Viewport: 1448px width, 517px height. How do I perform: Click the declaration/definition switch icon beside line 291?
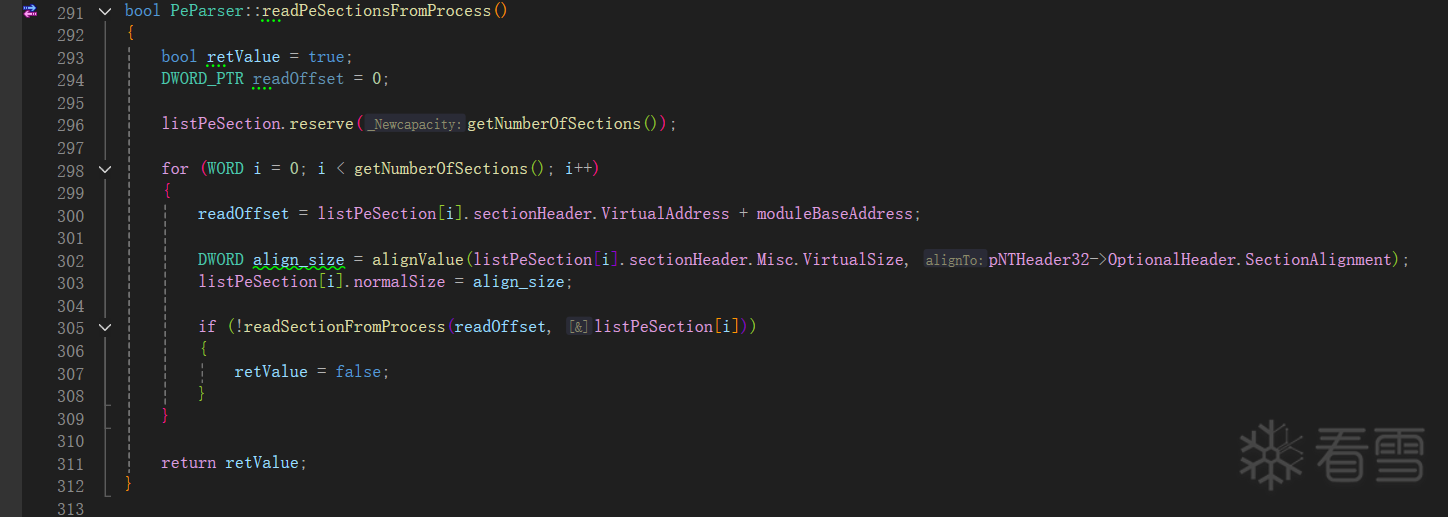(x=30, y=11)
